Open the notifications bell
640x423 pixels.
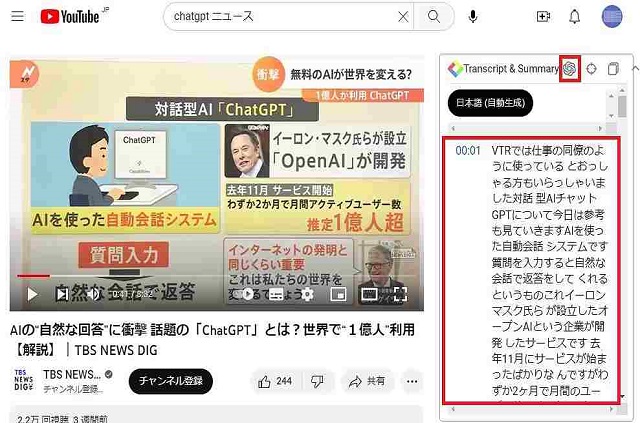point(574,16)
